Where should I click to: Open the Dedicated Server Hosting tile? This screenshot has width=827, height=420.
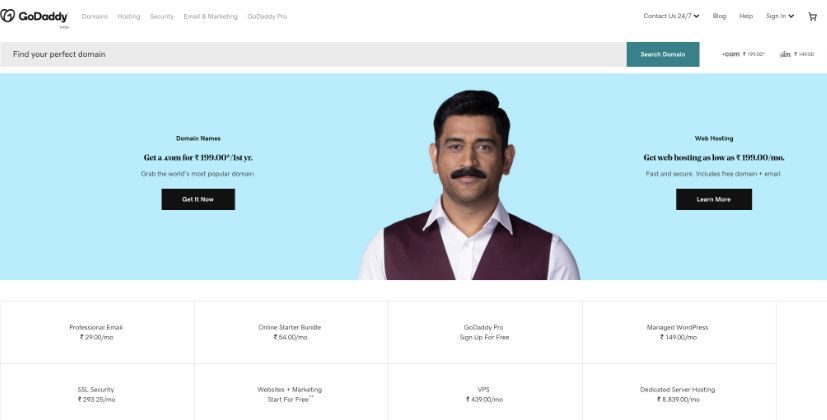(679, 392)
